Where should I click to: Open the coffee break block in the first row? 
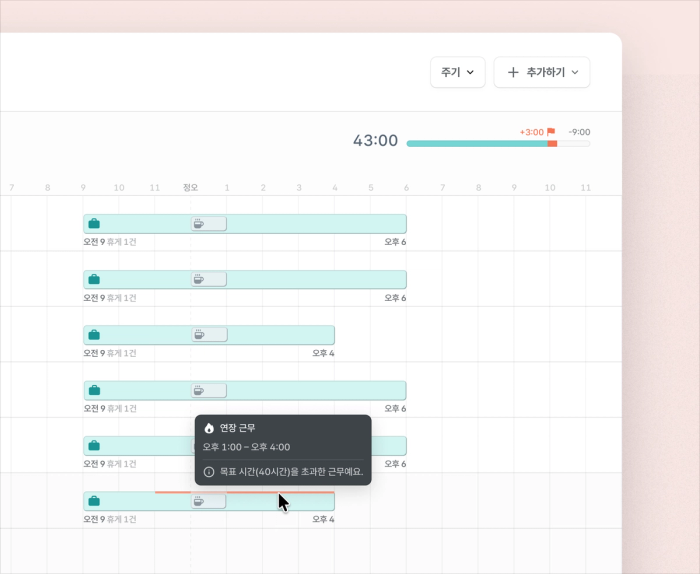pyautogui.click(x=209, y=224)
